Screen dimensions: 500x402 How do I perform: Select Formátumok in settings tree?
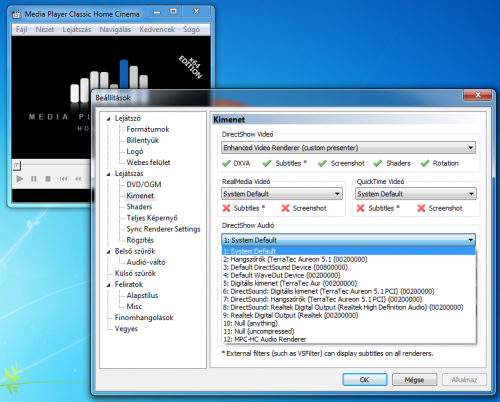coord(148,129)
